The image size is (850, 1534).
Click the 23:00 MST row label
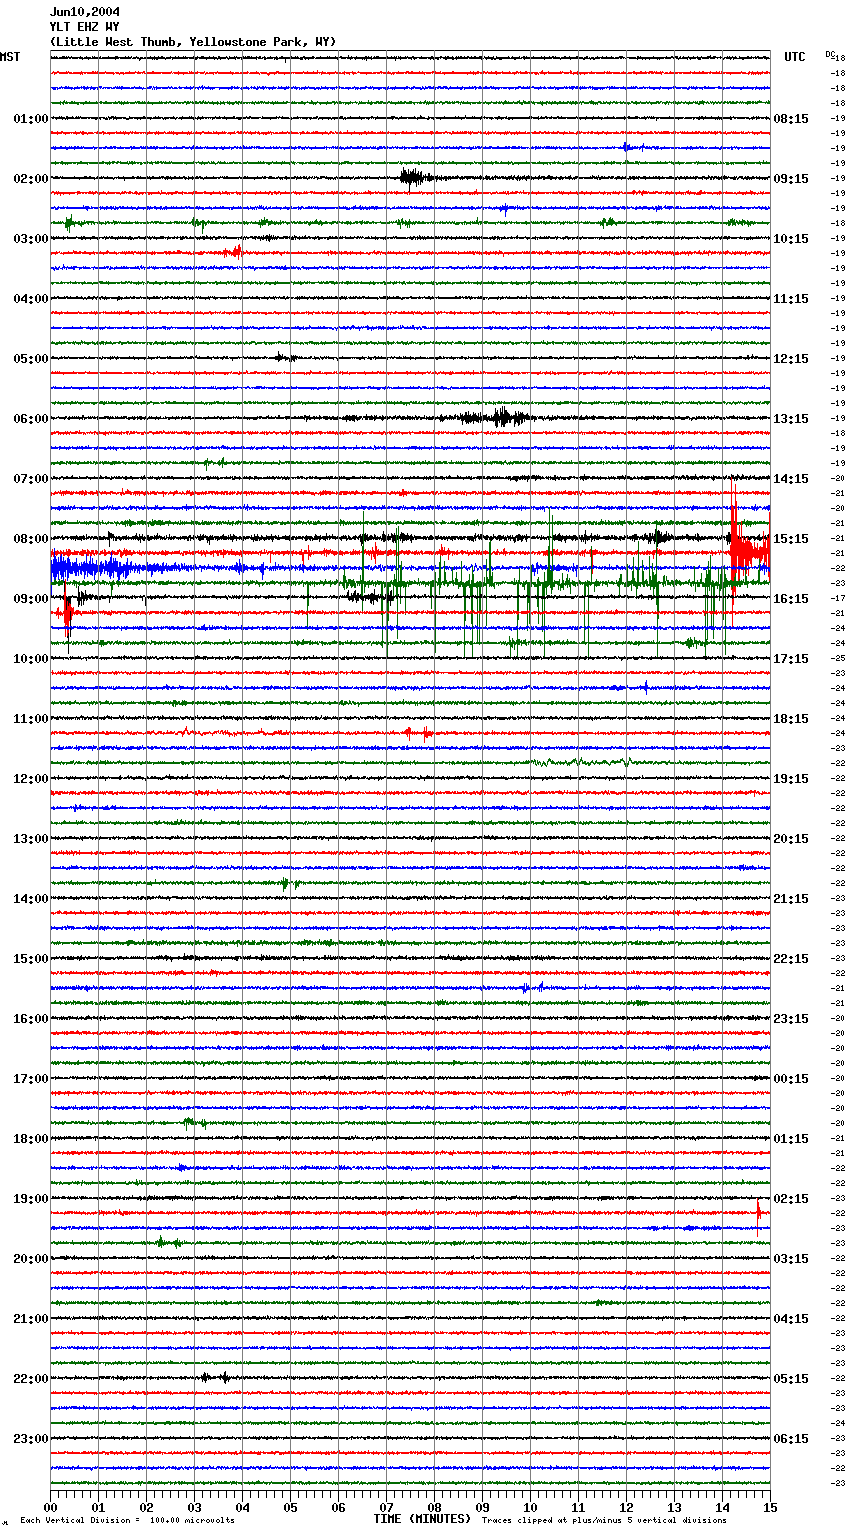31,1439
